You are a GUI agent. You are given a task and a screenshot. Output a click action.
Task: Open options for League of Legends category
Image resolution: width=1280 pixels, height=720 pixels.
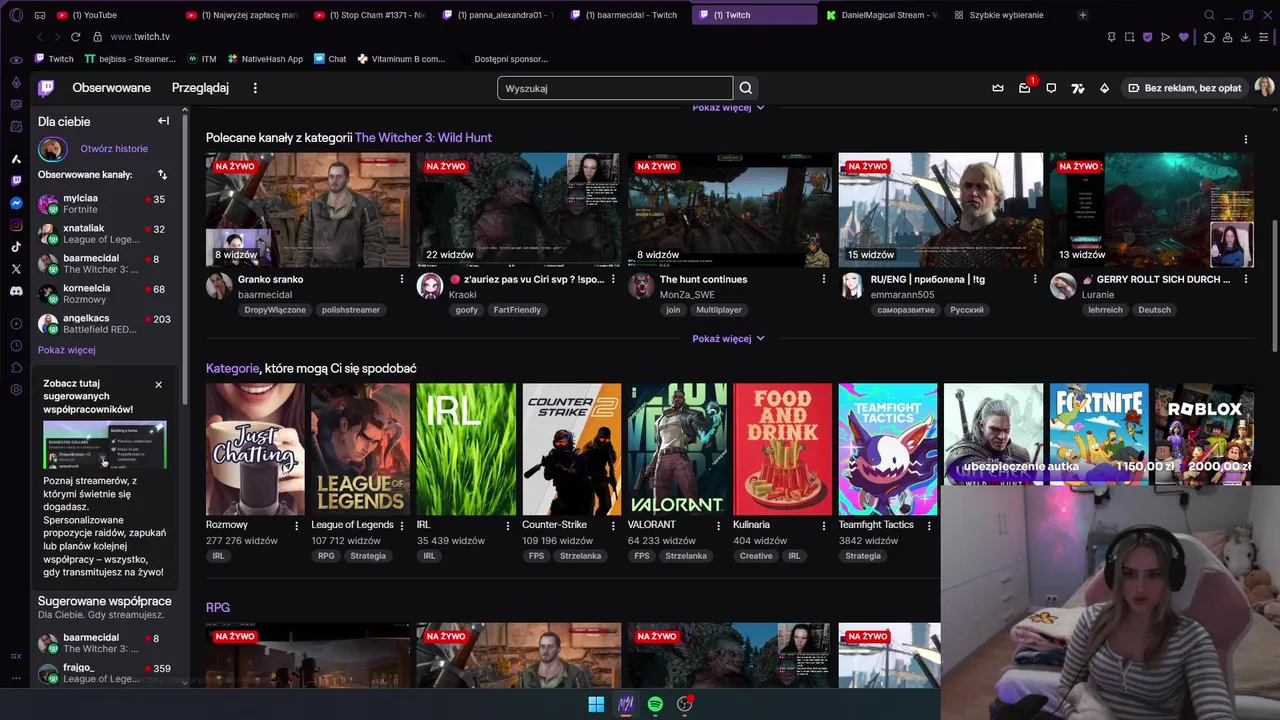(402, 525)
